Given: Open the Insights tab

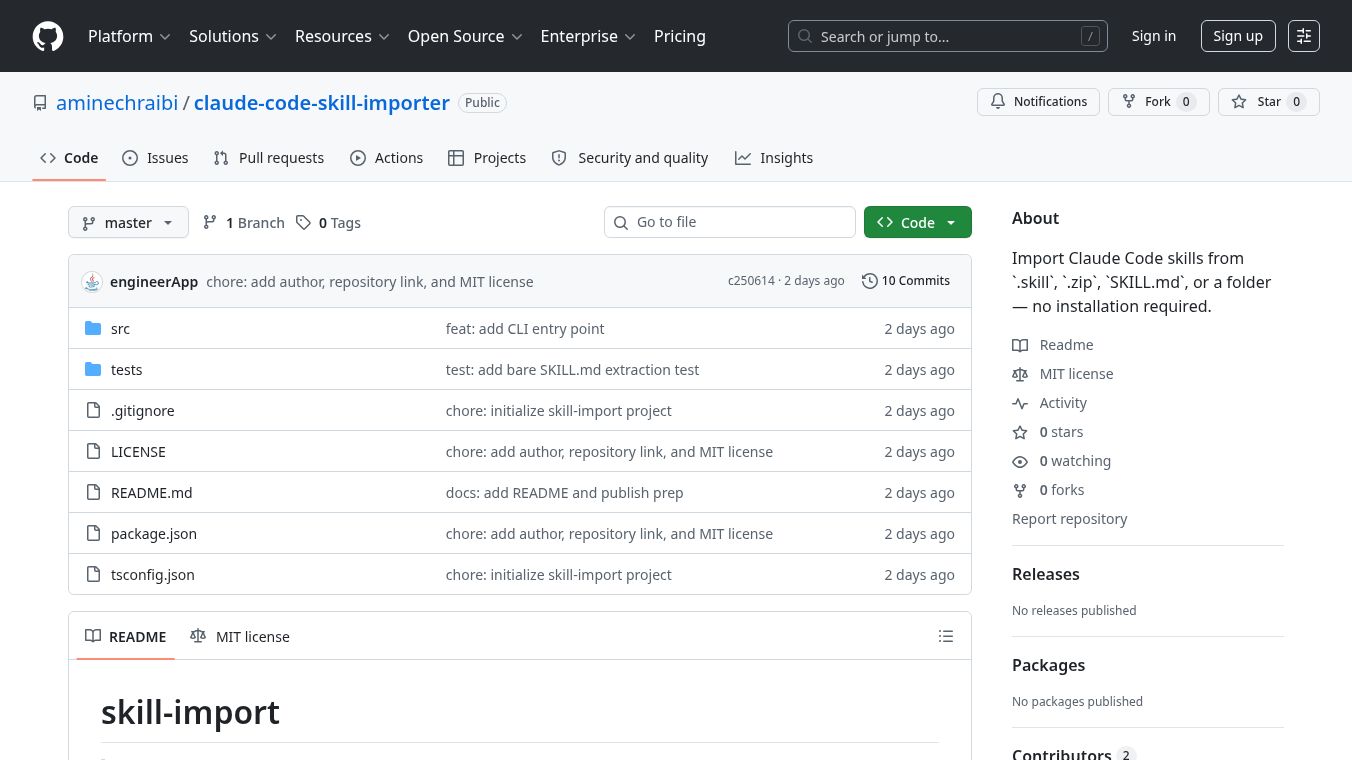Looking at the screenshot, I should tap(774, 158).
